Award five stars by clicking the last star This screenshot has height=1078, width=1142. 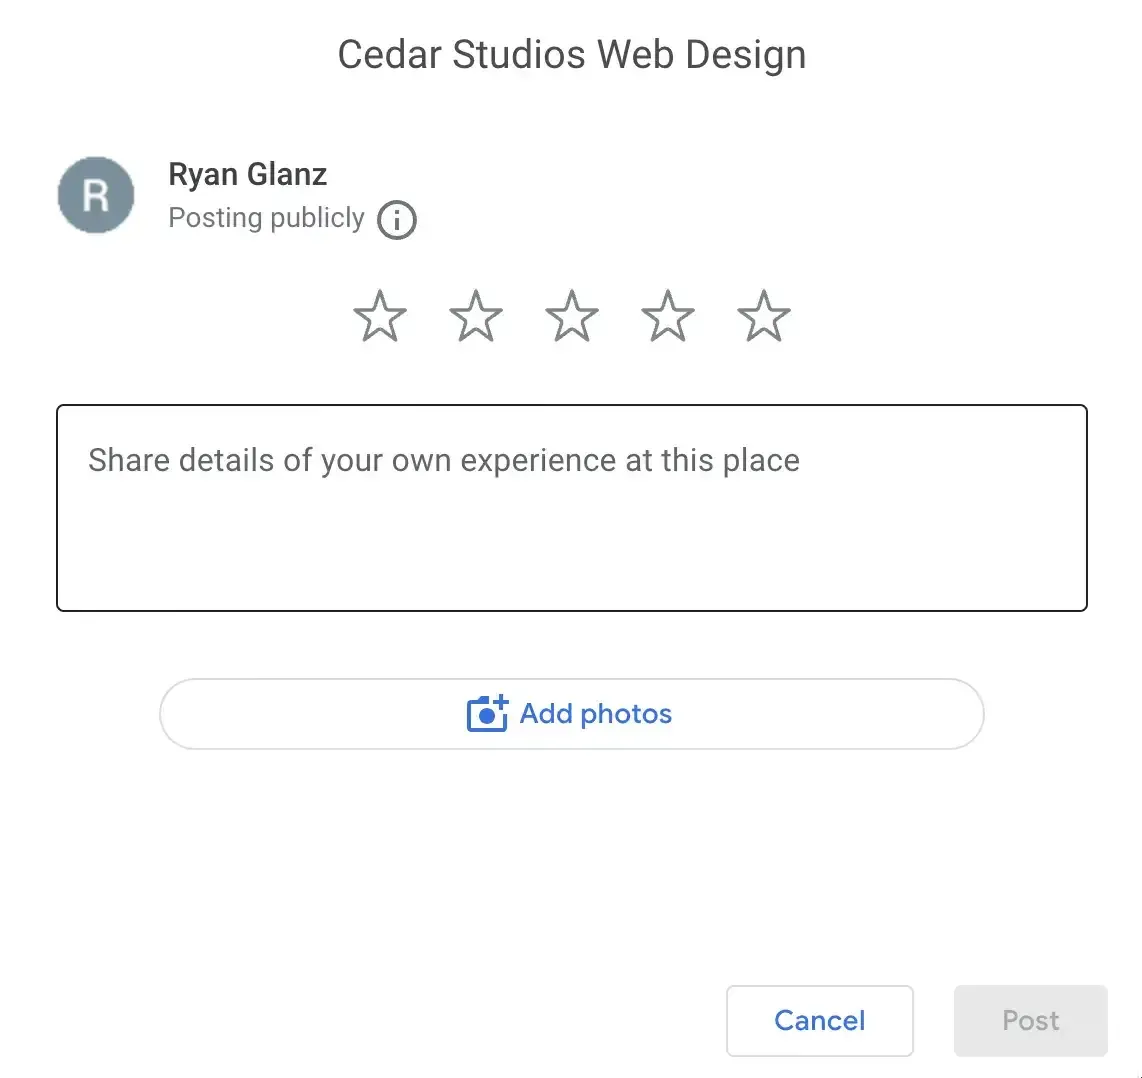click(x=763, y=315)
